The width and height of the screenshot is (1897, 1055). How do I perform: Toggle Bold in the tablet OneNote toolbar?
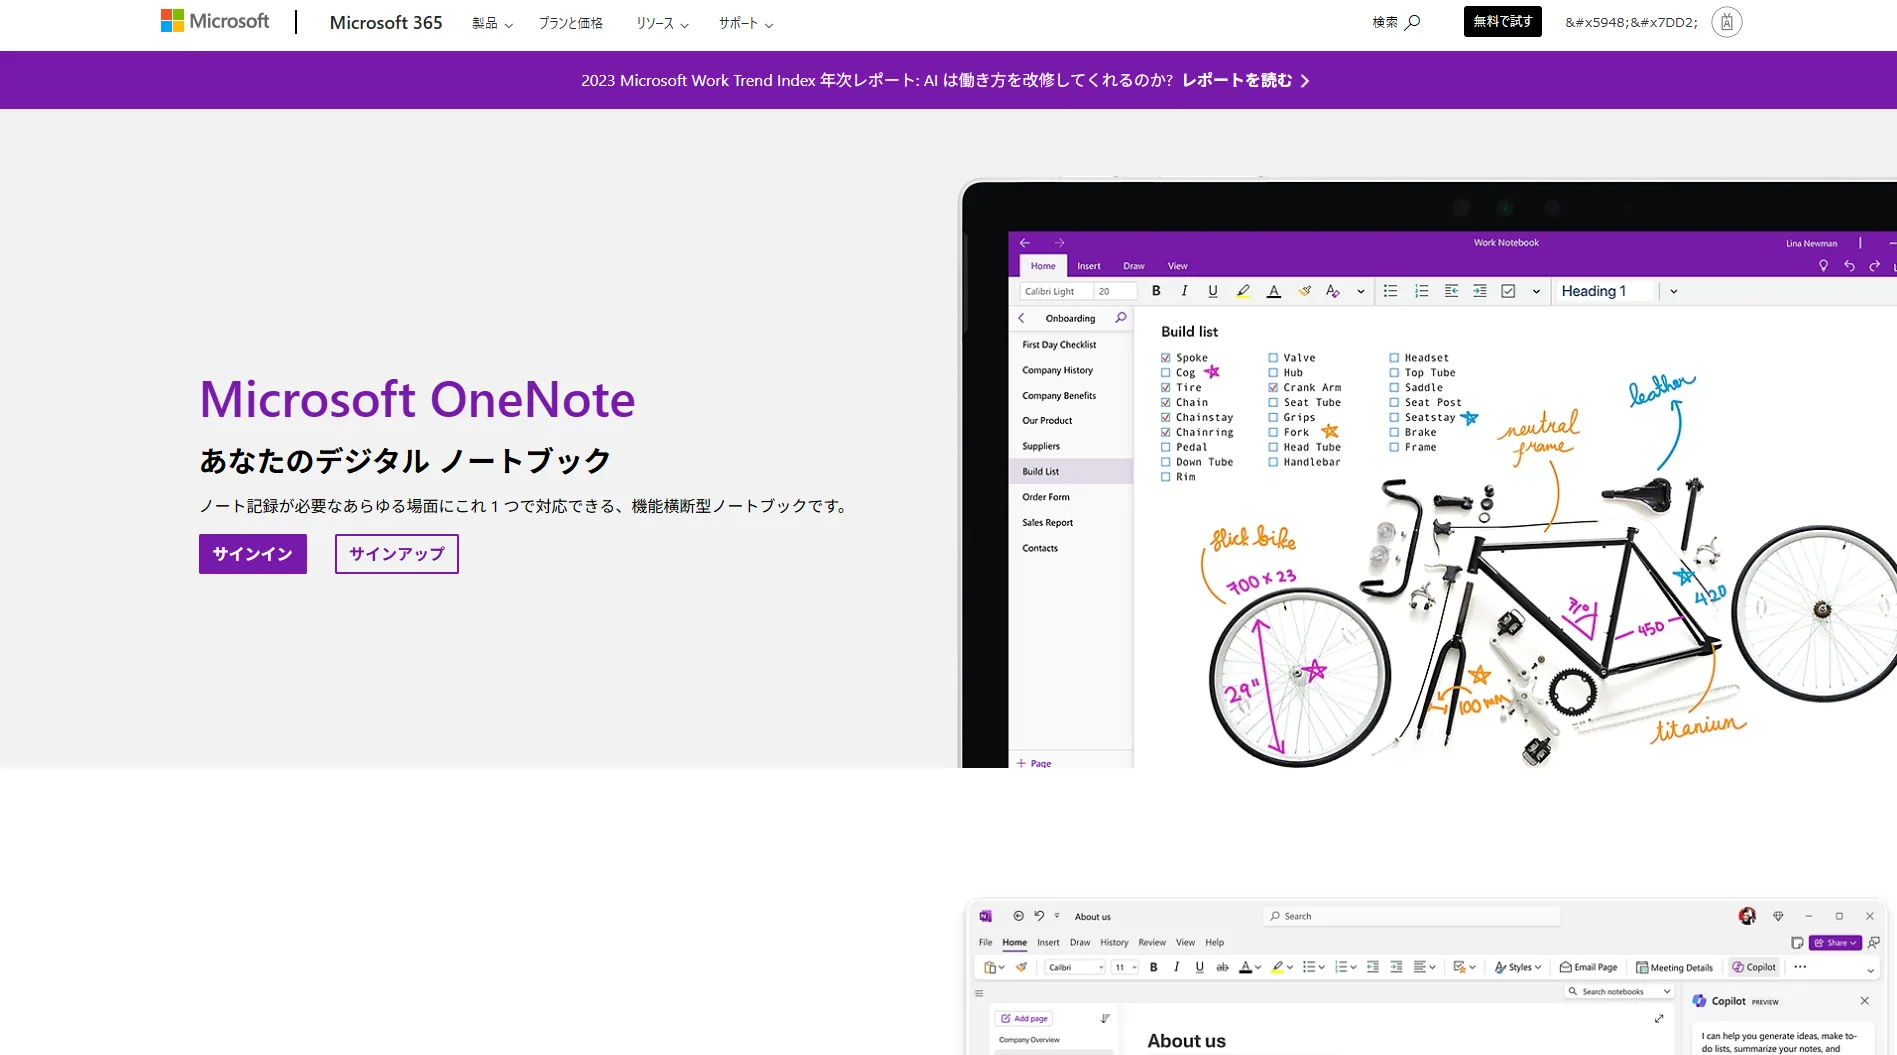point(1156,291)
